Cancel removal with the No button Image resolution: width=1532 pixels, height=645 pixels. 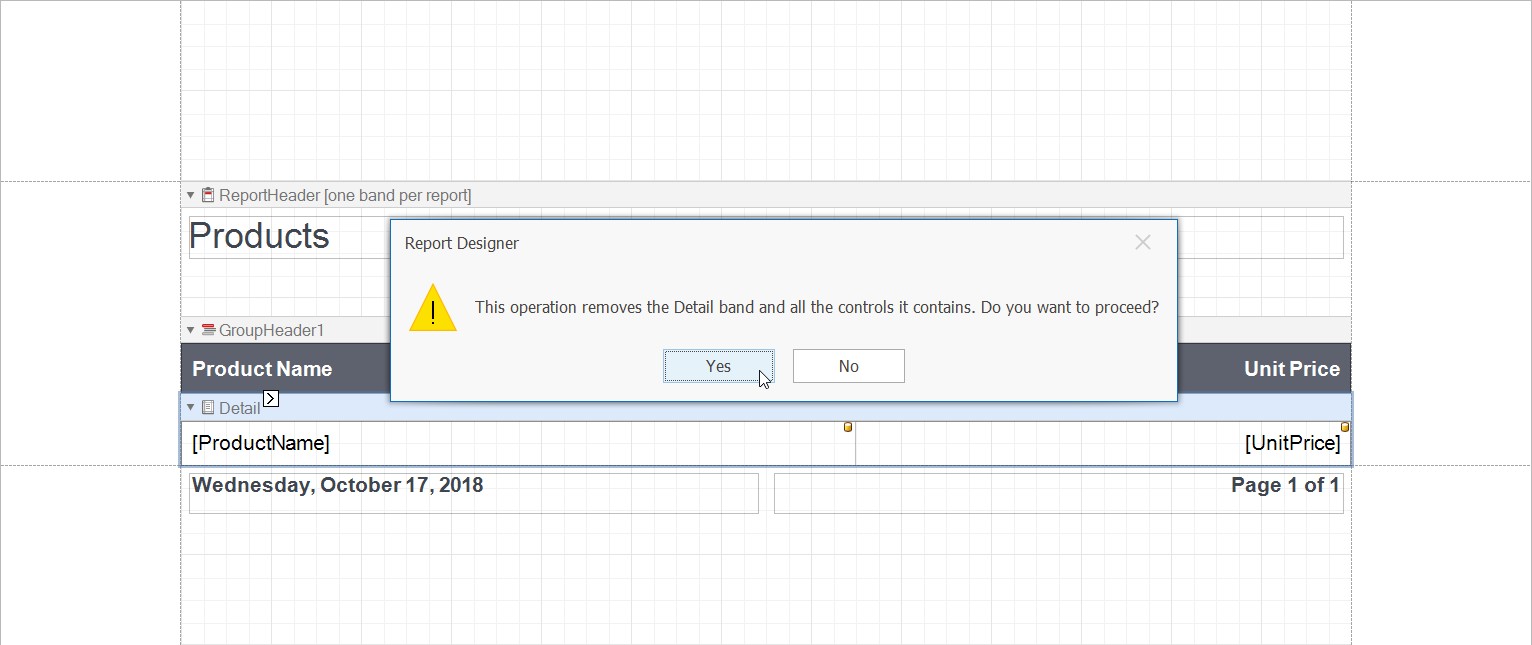(x=849, y=366)
